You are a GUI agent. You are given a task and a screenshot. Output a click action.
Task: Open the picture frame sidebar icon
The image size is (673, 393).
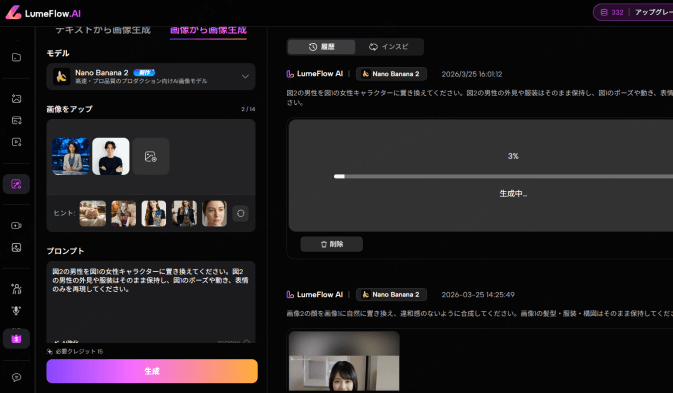tap(16, 248)
